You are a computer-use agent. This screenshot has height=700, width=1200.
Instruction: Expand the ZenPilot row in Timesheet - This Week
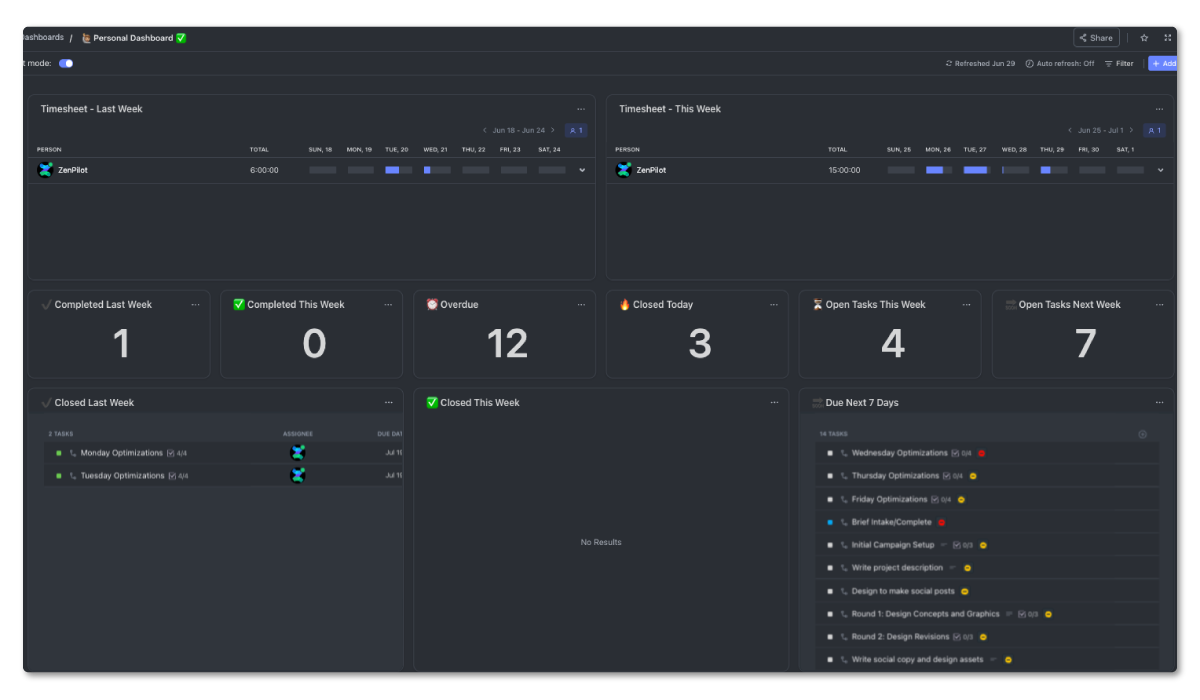[1160, 169]
